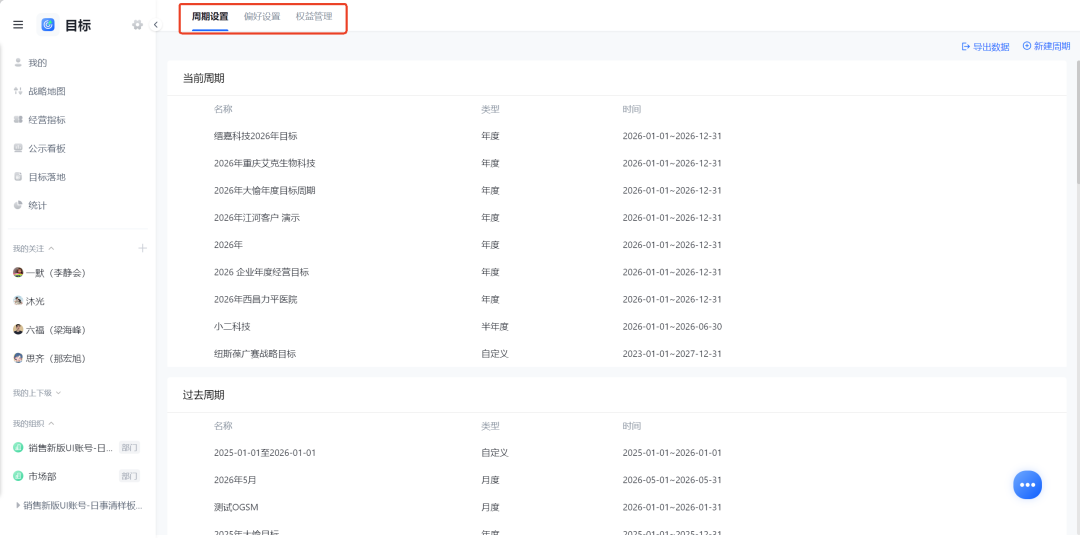1080x538 pixels.
Task: Click the 新建周期 button
Action: point(1046,46)
